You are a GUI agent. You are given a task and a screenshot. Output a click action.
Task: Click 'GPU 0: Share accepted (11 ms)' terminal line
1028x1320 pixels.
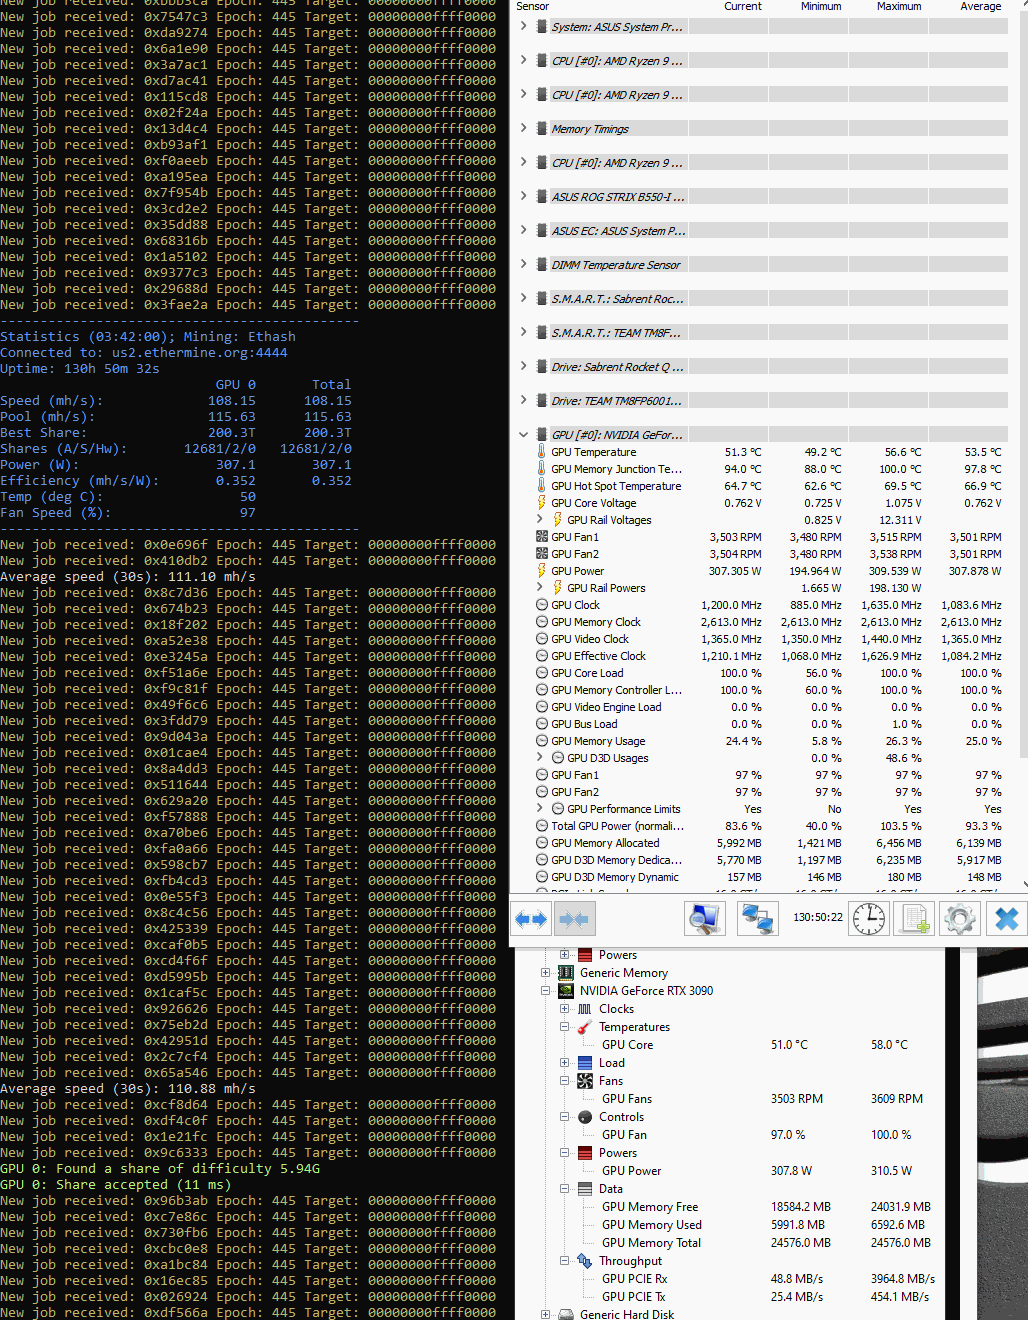[116, 1185]
